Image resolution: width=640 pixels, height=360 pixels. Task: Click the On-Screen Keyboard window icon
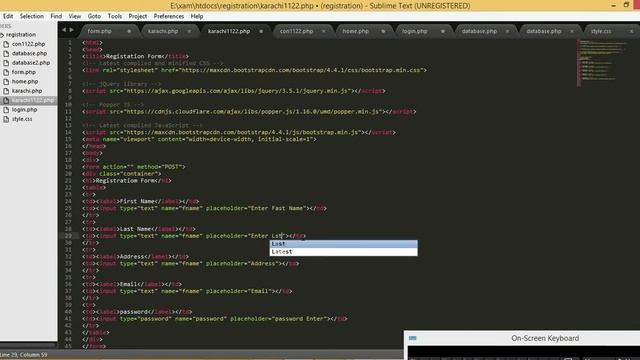[413, 338]
